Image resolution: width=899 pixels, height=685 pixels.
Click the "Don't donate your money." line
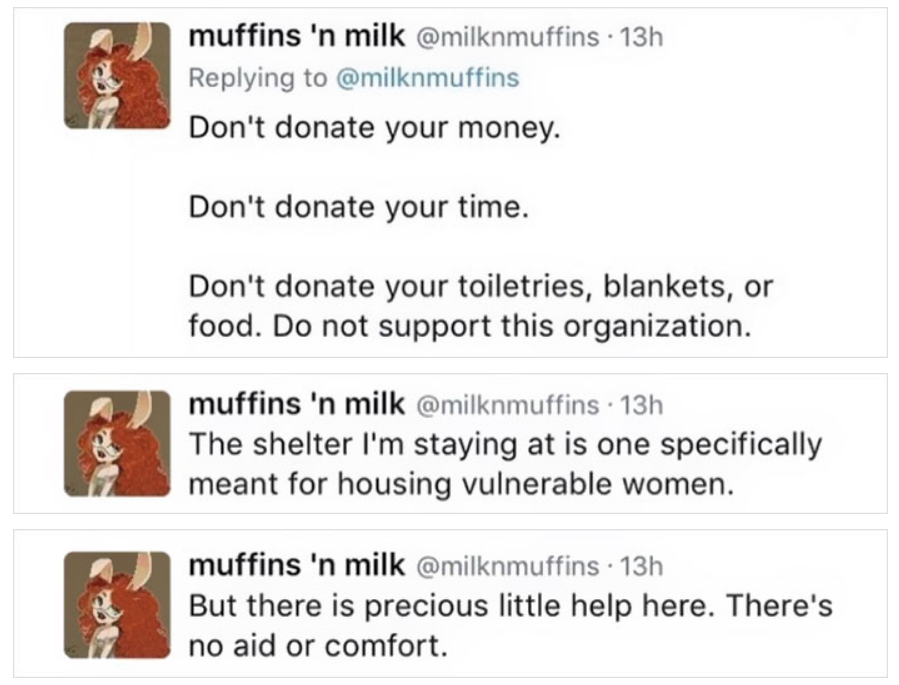369,130
